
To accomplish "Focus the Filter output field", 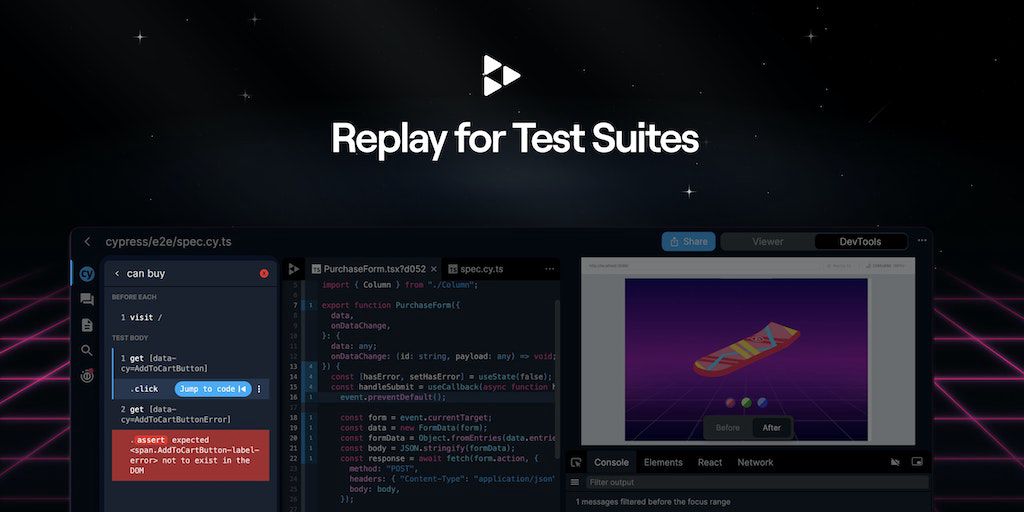I will point(756,482).
